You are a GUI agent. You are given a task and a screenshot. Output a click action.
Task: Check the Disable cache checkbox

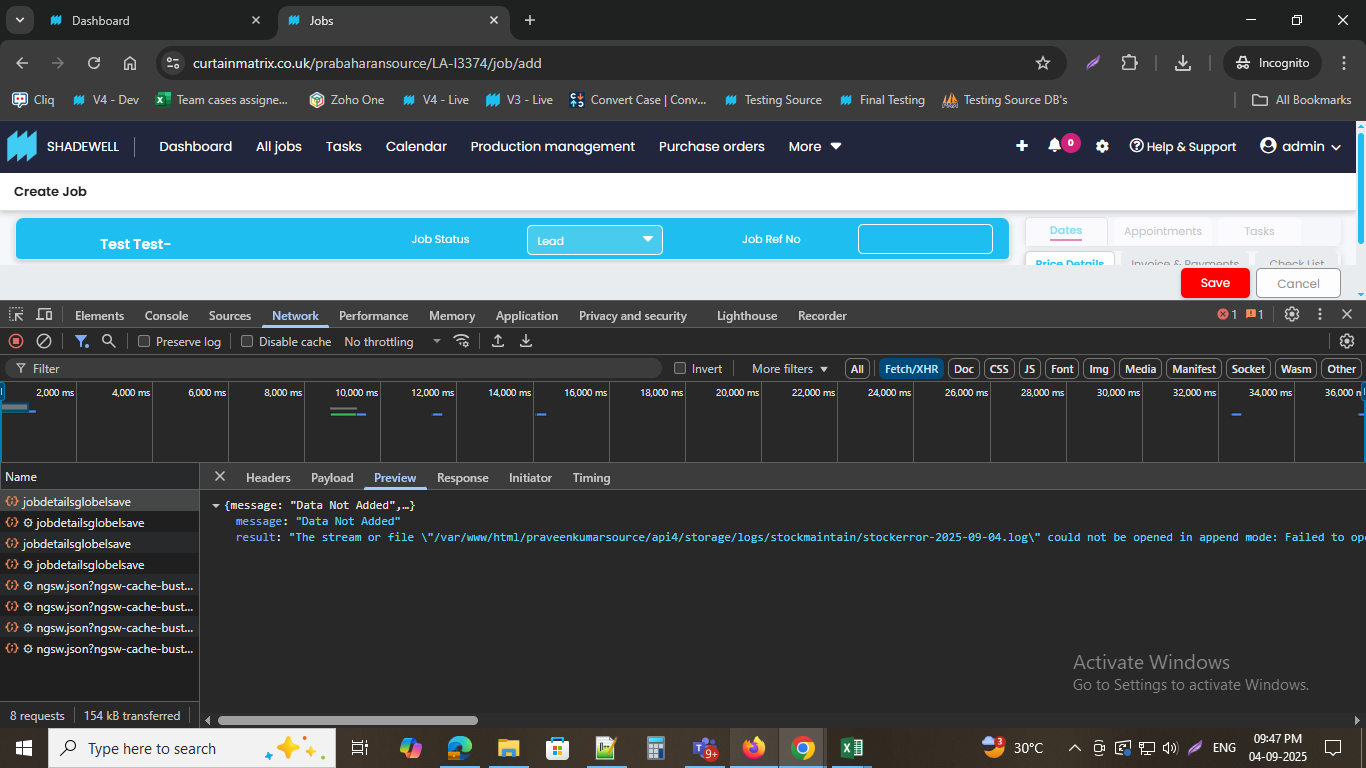point(247,341)
